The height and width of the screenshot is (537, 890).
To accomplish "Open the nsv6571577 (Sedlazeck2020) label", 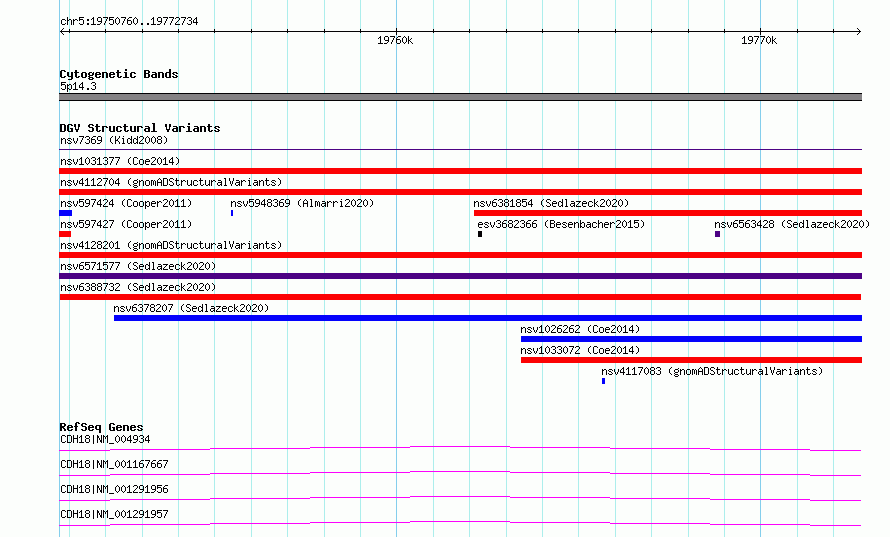I will [138, 266].
